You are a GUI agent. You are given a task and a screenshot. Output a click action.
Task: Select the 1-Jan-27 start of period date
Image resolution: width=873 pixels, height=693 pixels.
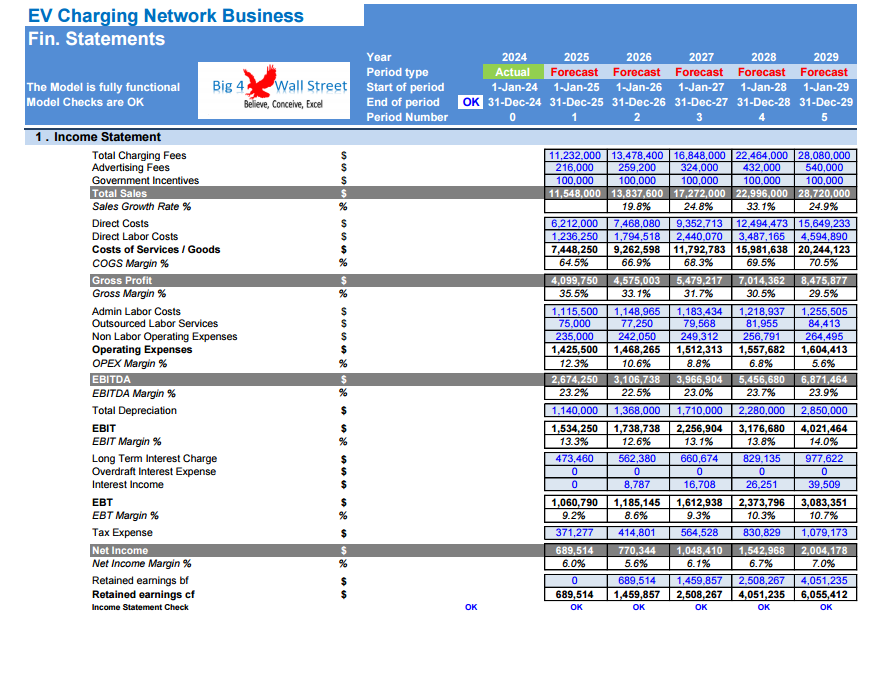[701, 87]
